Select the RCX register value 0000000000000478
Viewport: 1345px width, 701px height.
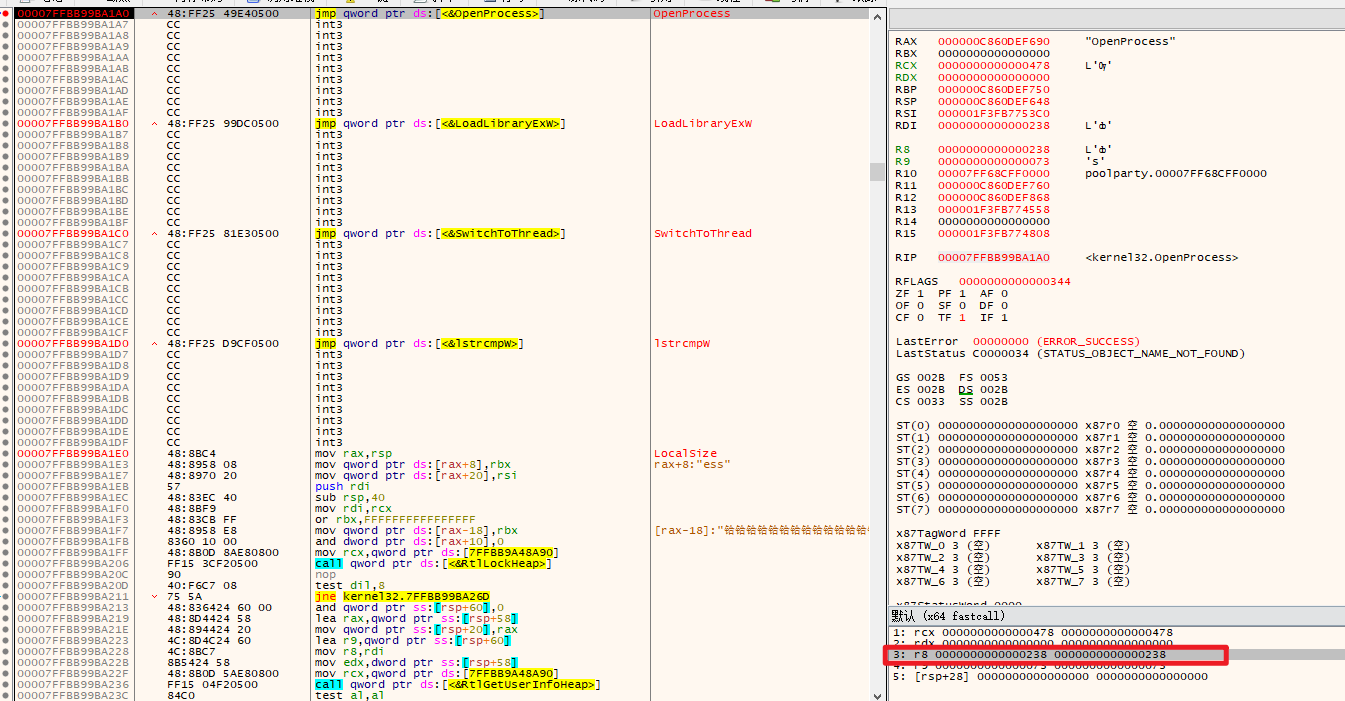994,66
